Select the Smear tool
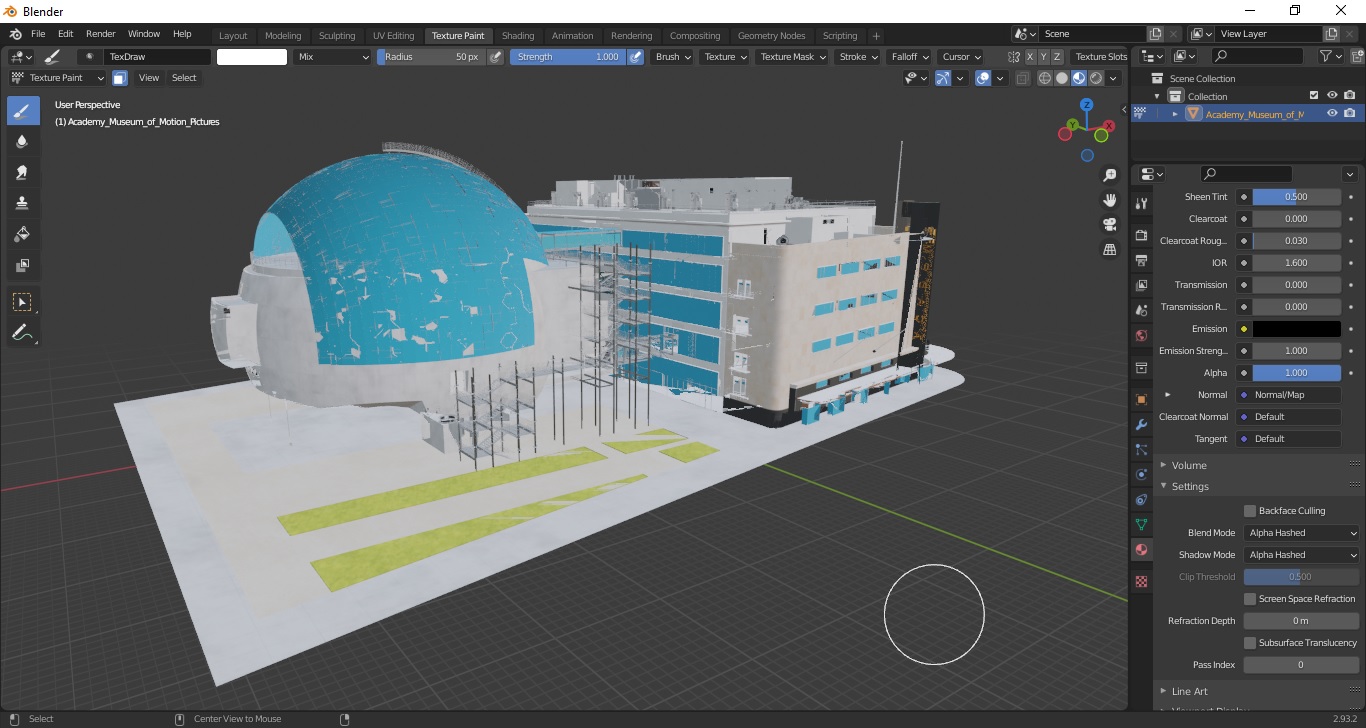This screenshot has width=1366, height=728. pyautogui.click(x=23, y=172)
